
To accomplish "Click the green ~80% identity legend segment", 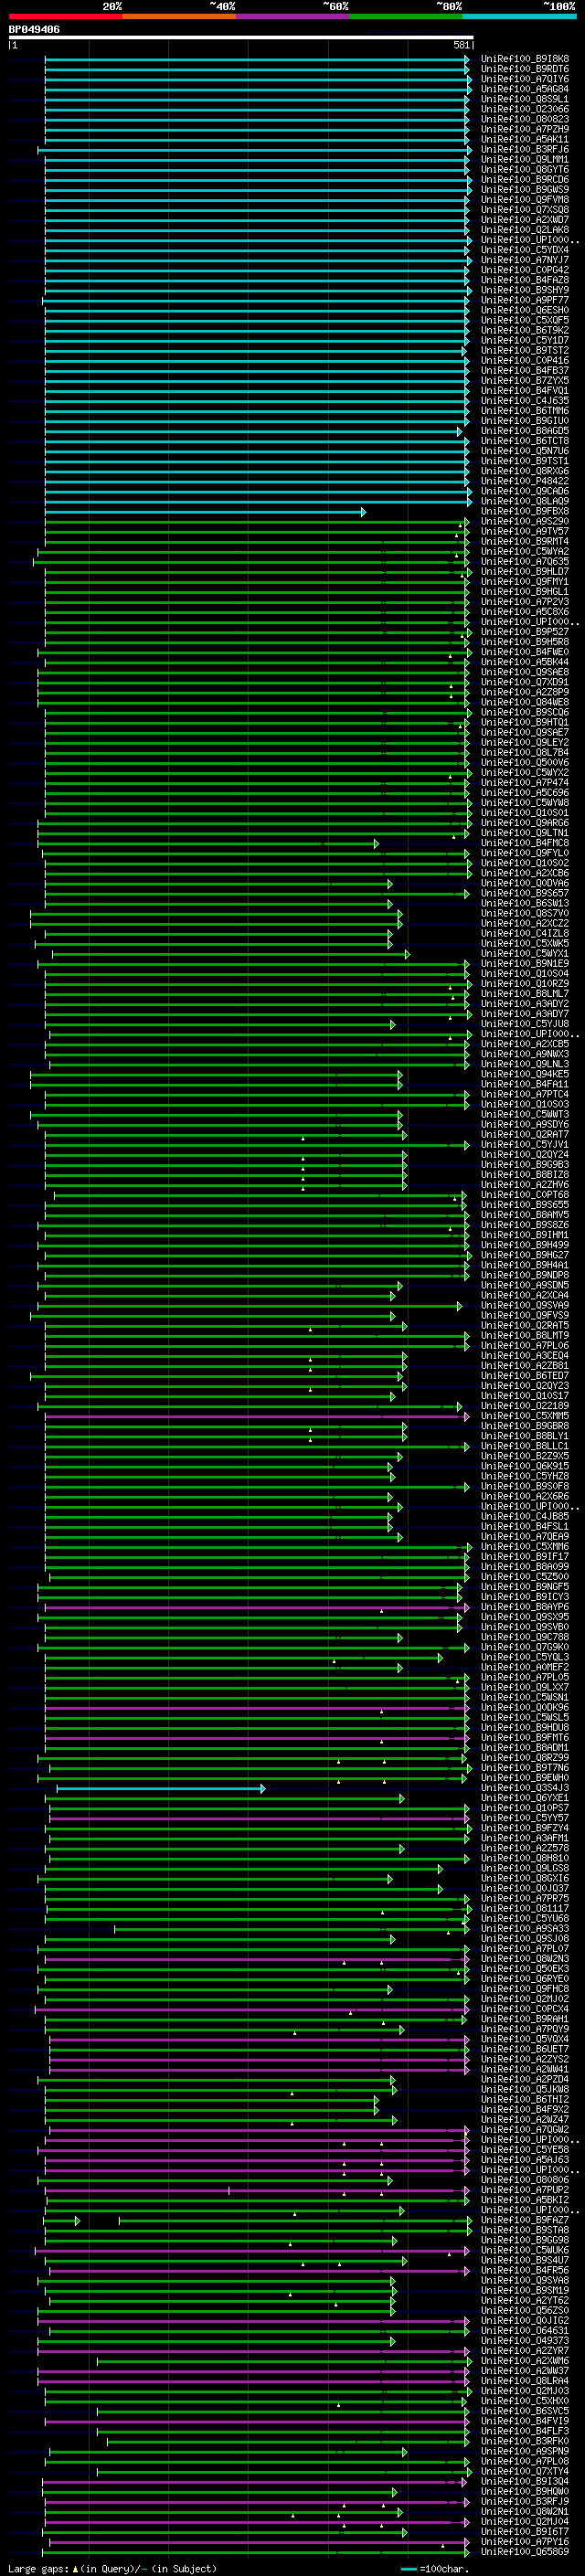I will pos(406,16).
